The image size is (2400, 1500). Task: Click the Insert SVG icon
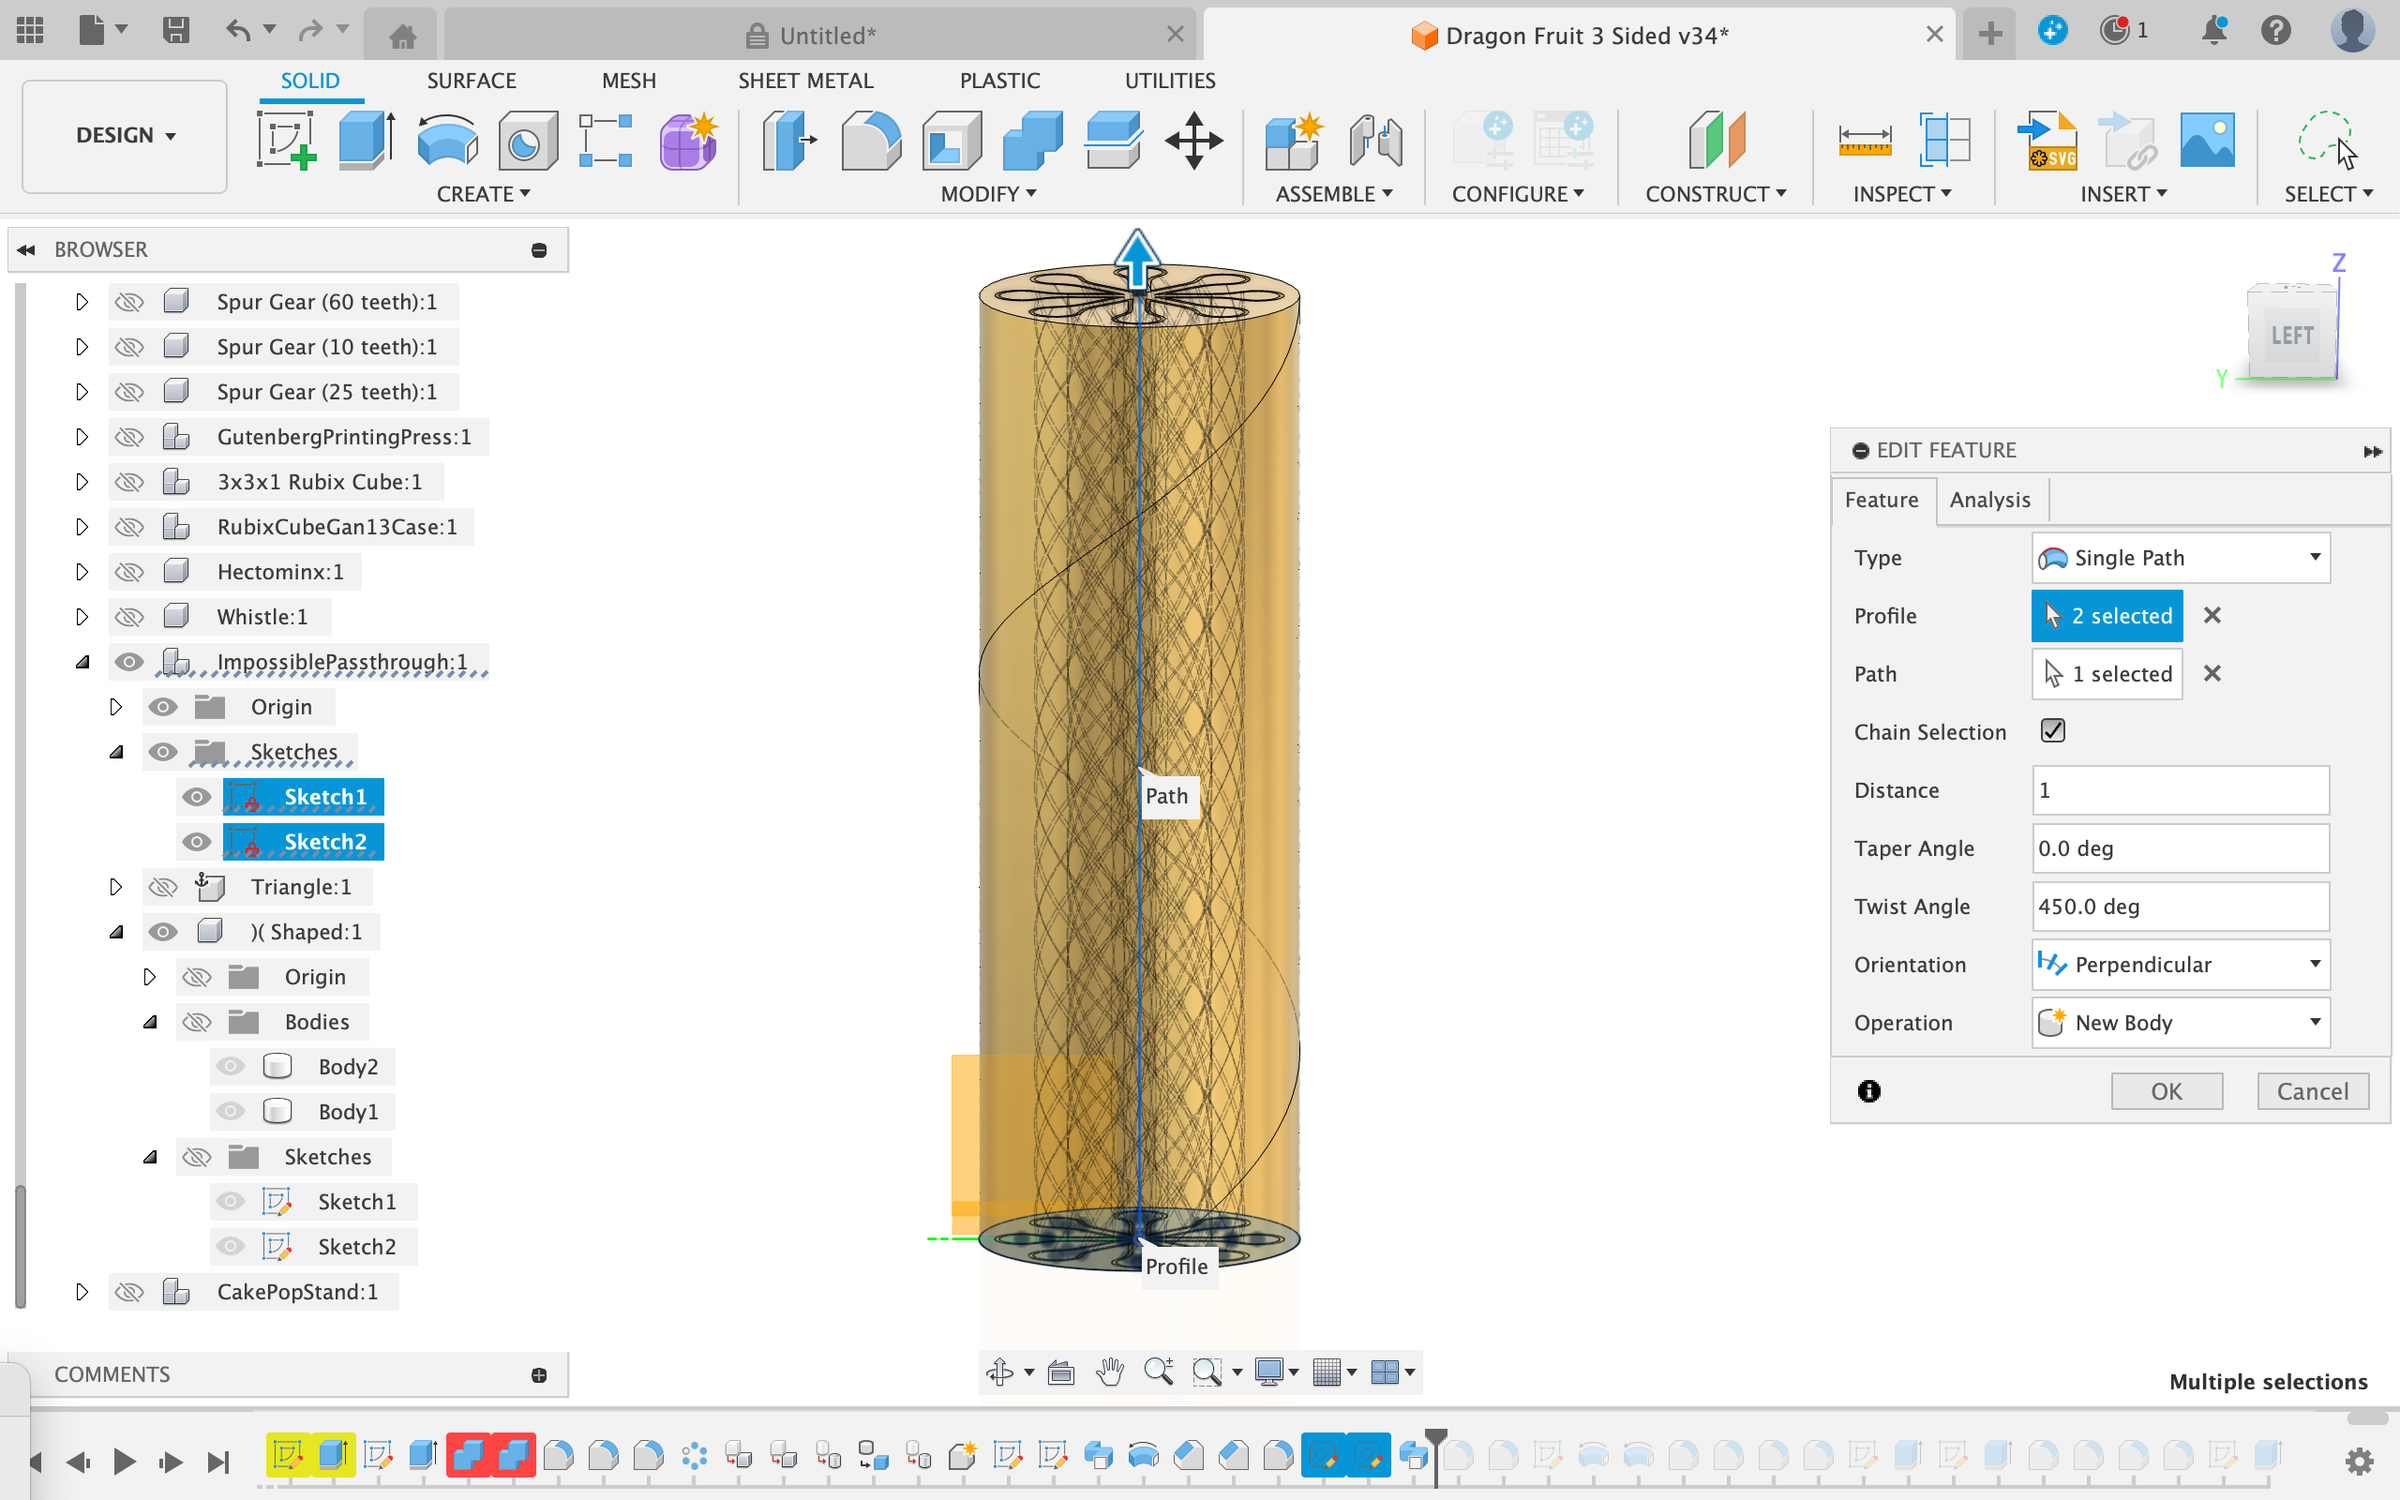[x=2049, y=139]
